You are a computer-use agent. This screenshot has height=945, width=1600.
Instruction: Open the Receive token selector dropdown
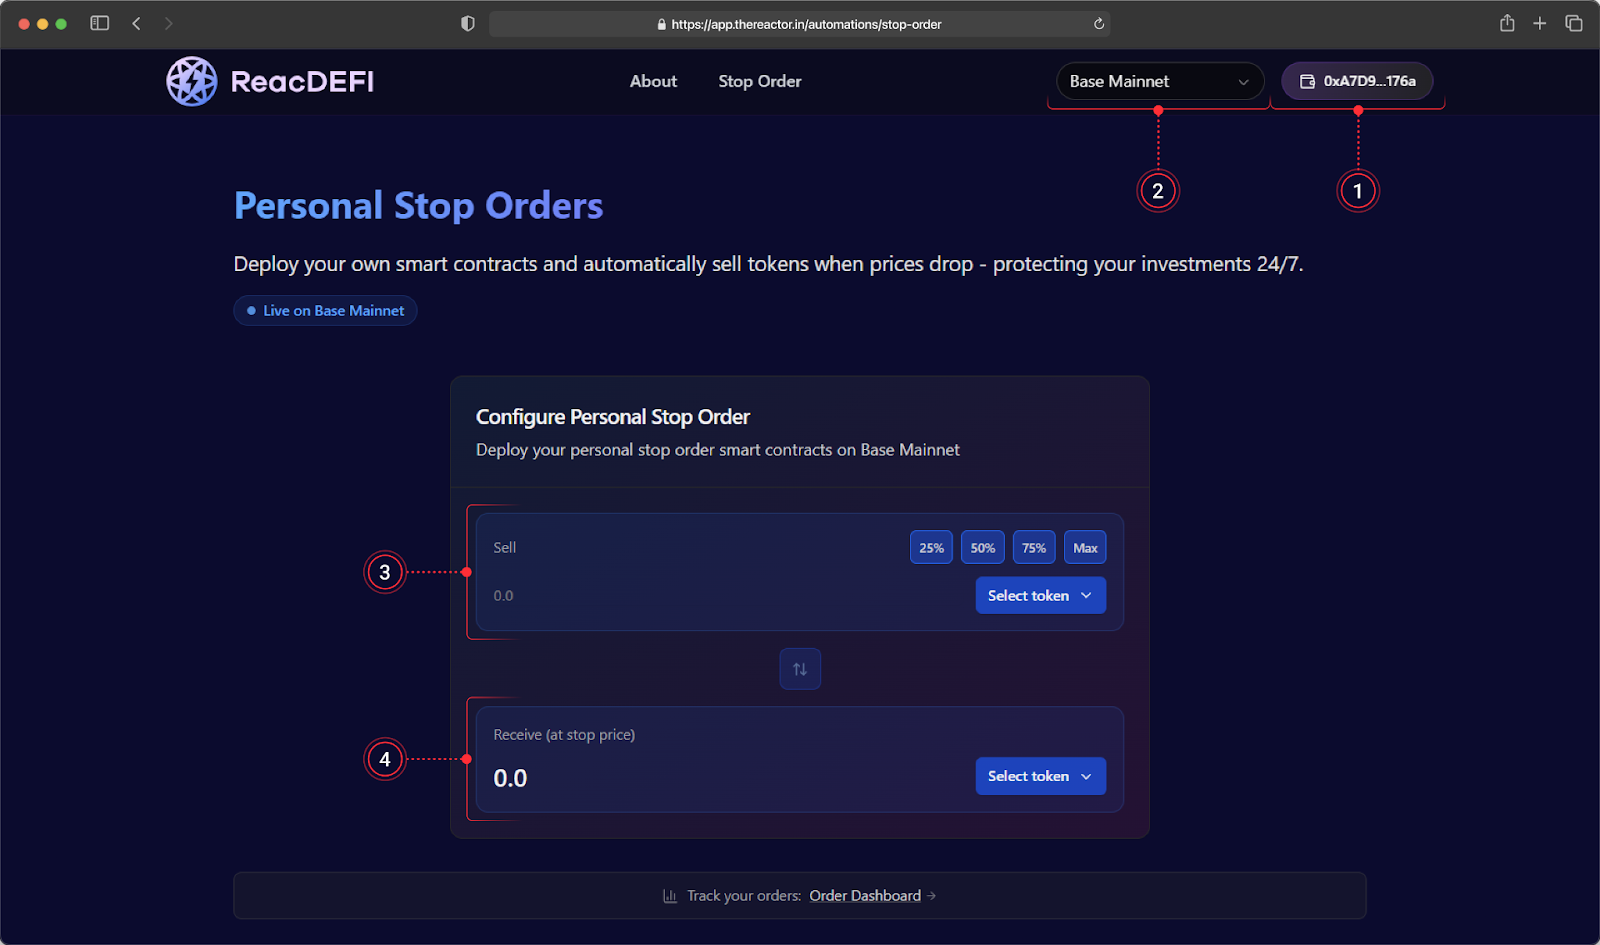tap(1040, 776)
